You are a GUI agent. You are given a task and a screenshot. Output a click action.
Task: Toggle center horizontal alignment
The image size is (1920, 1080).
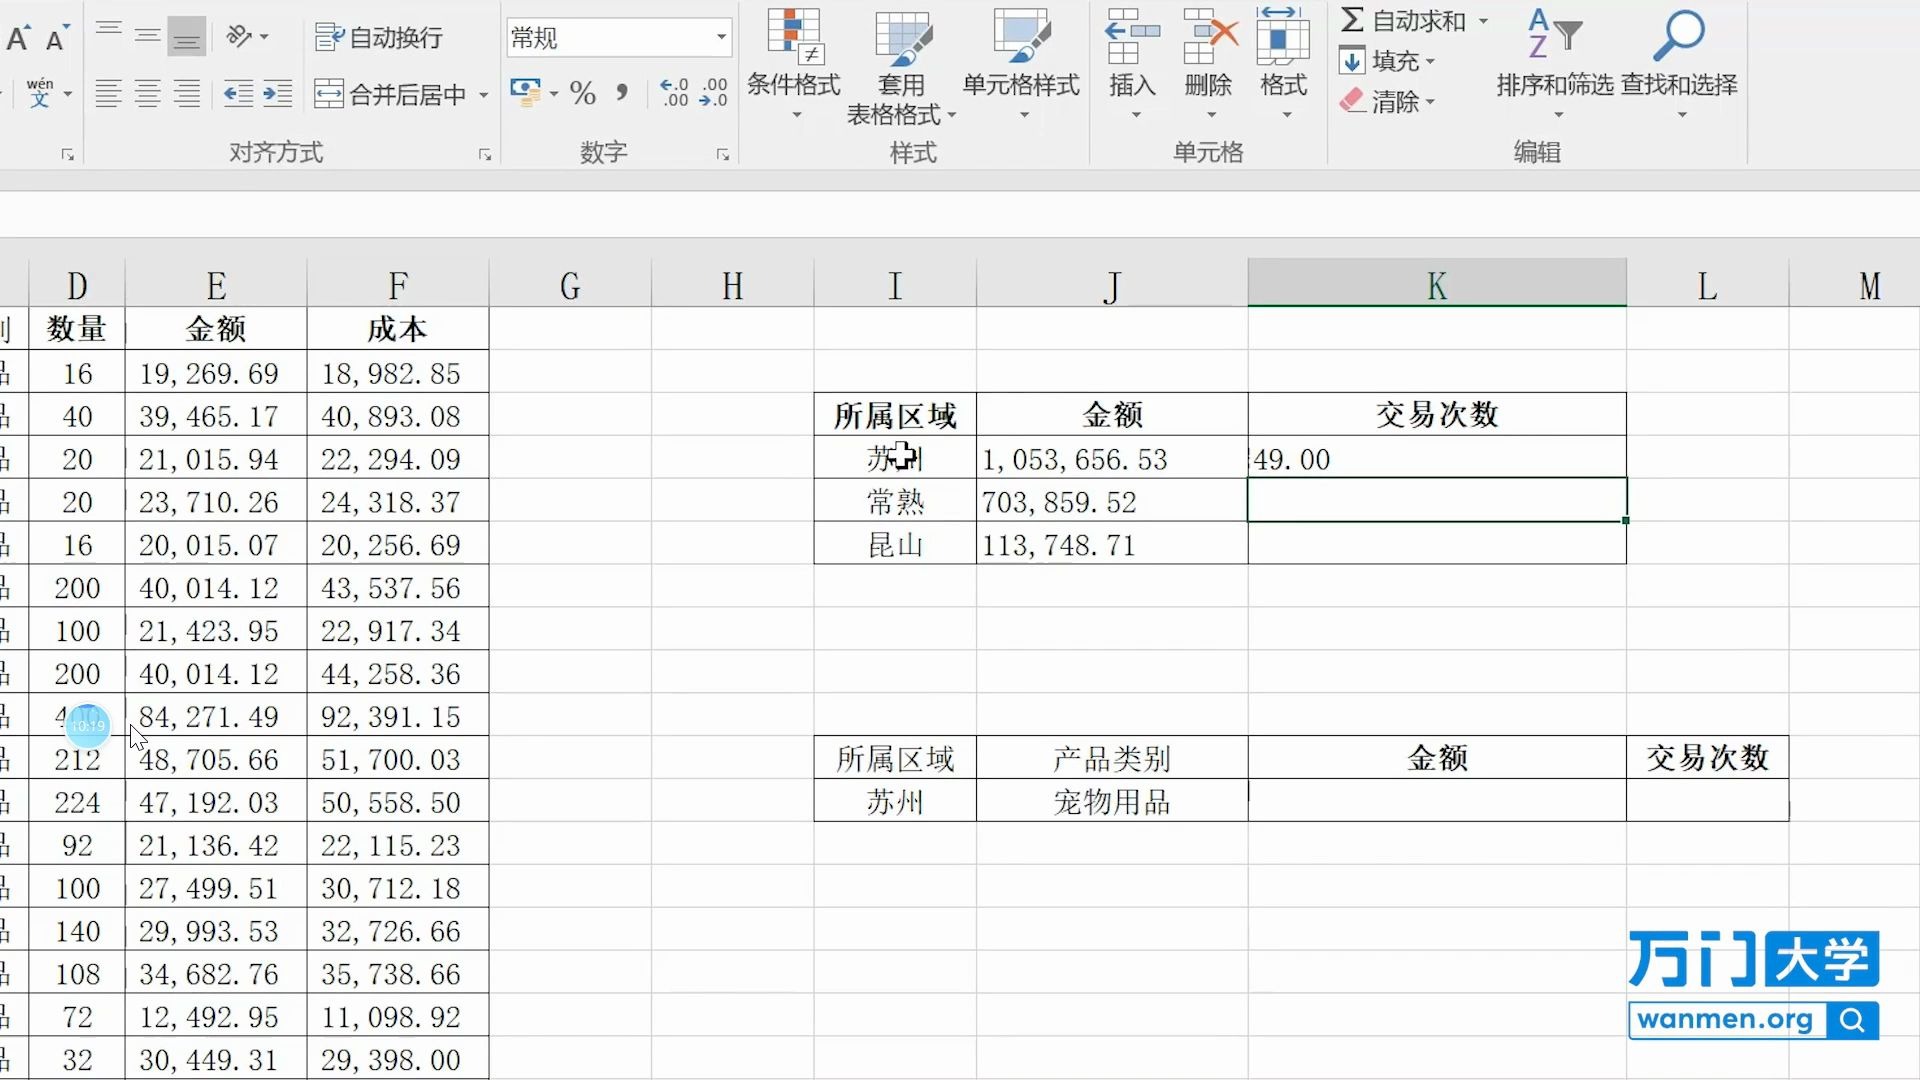click(148, 94)
